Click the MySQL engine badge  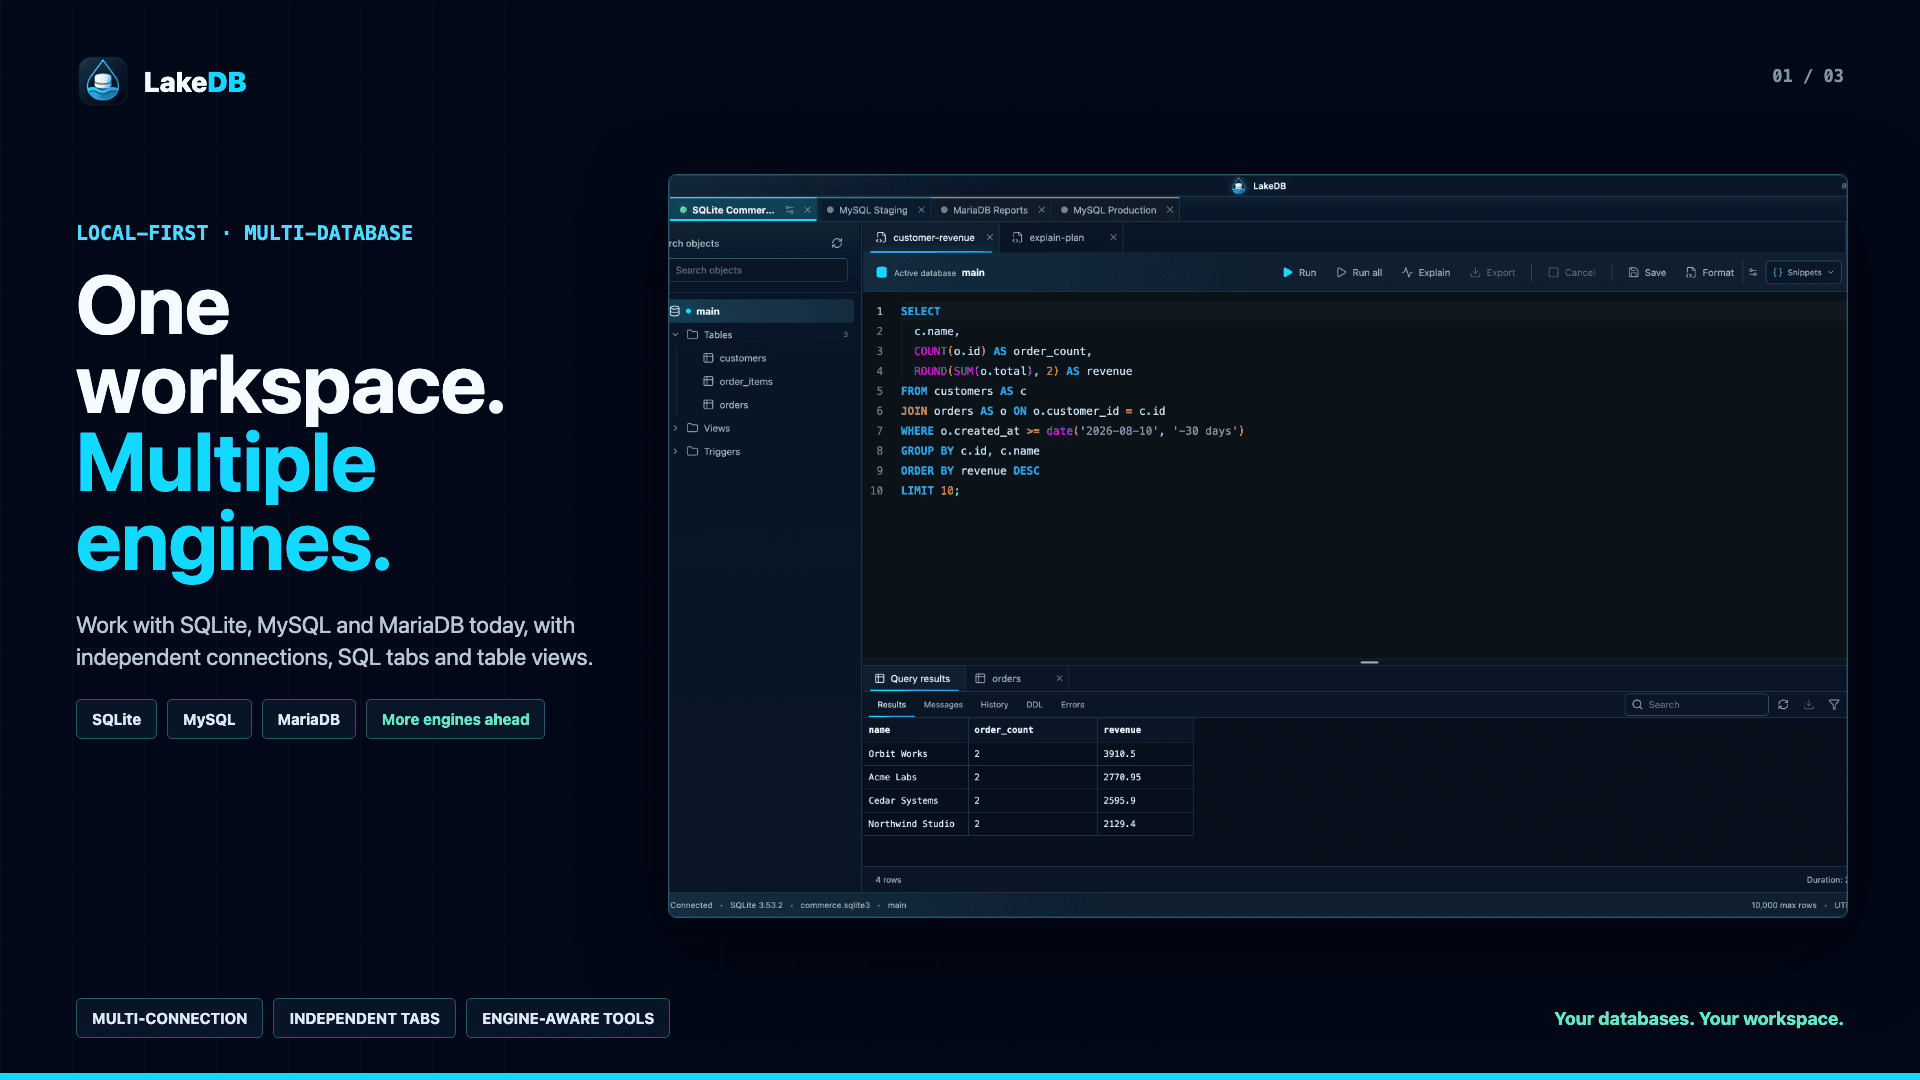pyautogui.click(x=209, y=719)
